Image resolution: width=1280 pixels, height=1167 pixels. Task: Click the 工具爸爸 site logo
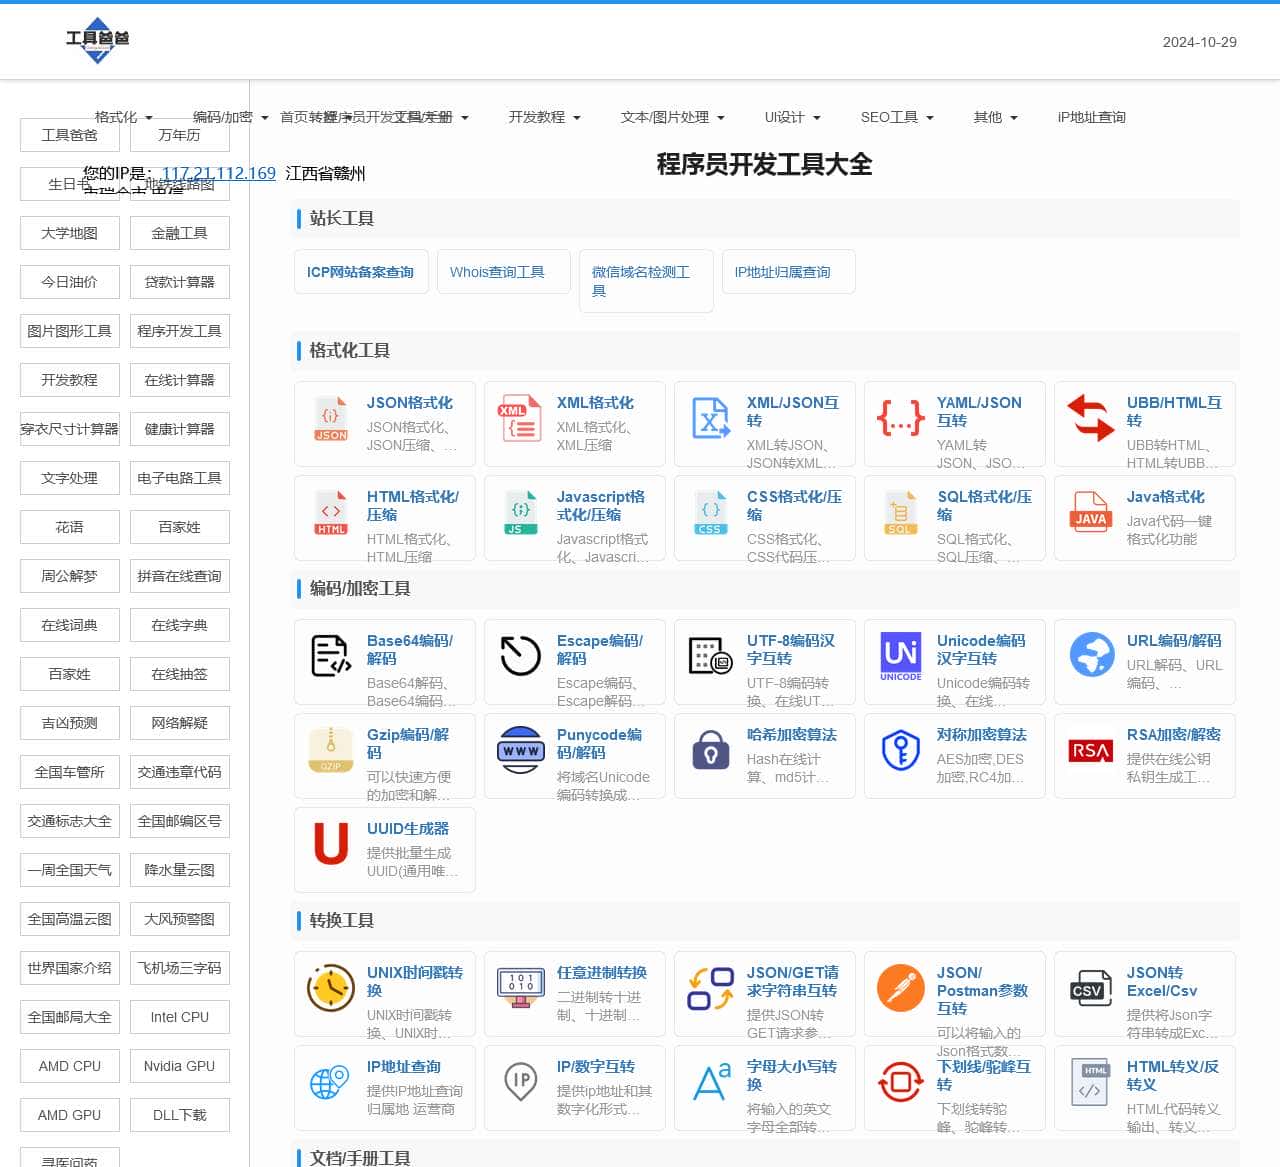(x=97, y=40)
